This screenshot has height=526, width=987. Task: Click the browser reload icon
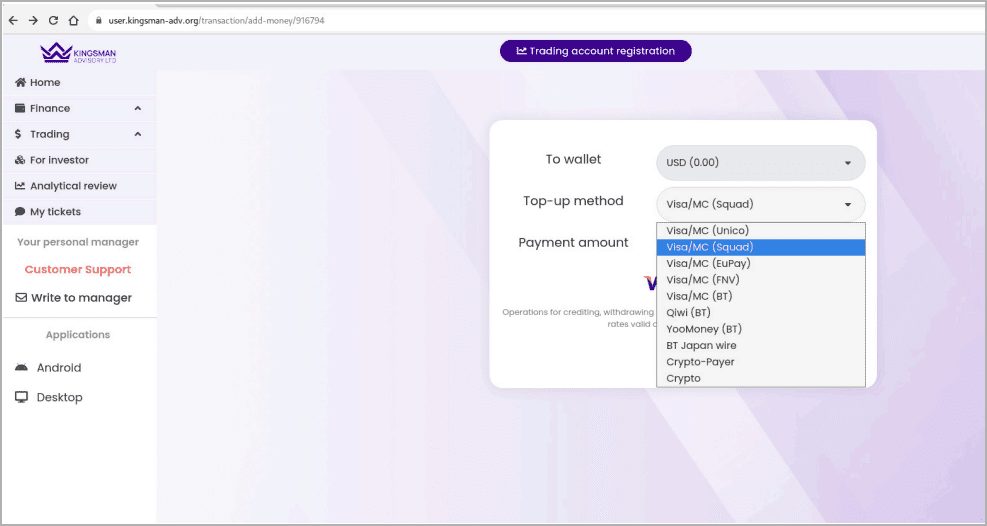[x=53, y=20]
